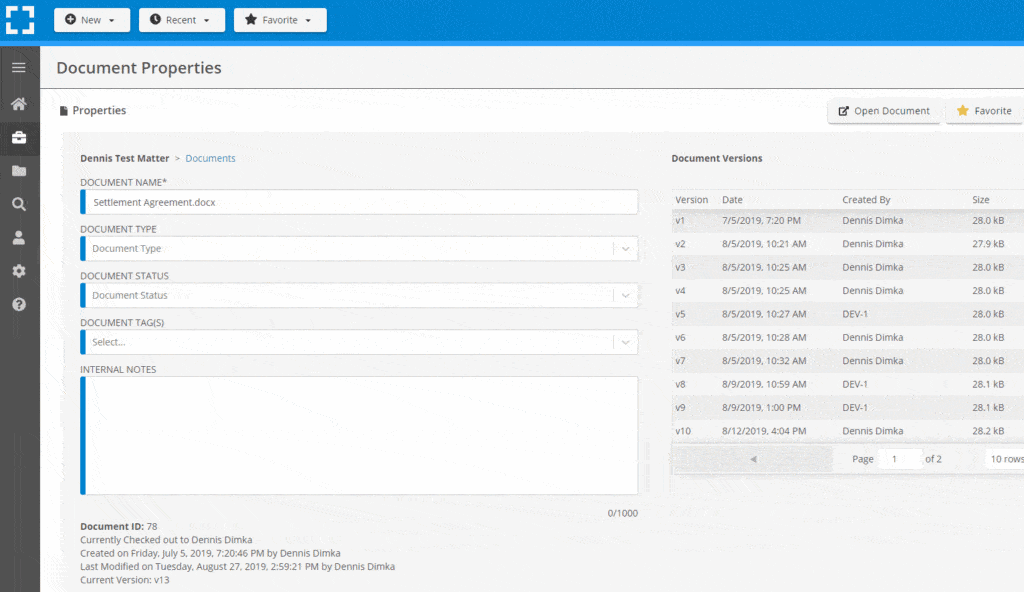Open the Favorite menu in top bar

(279, 20)
